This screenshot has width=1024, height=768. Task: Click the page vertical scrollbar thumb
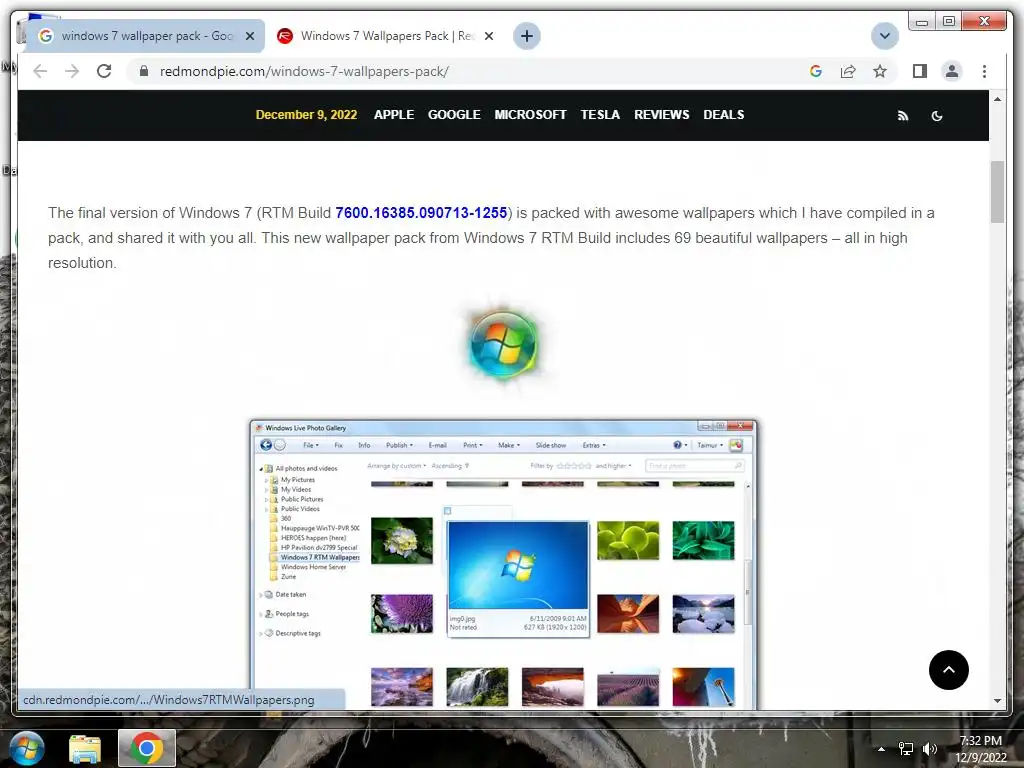[997, 191]
